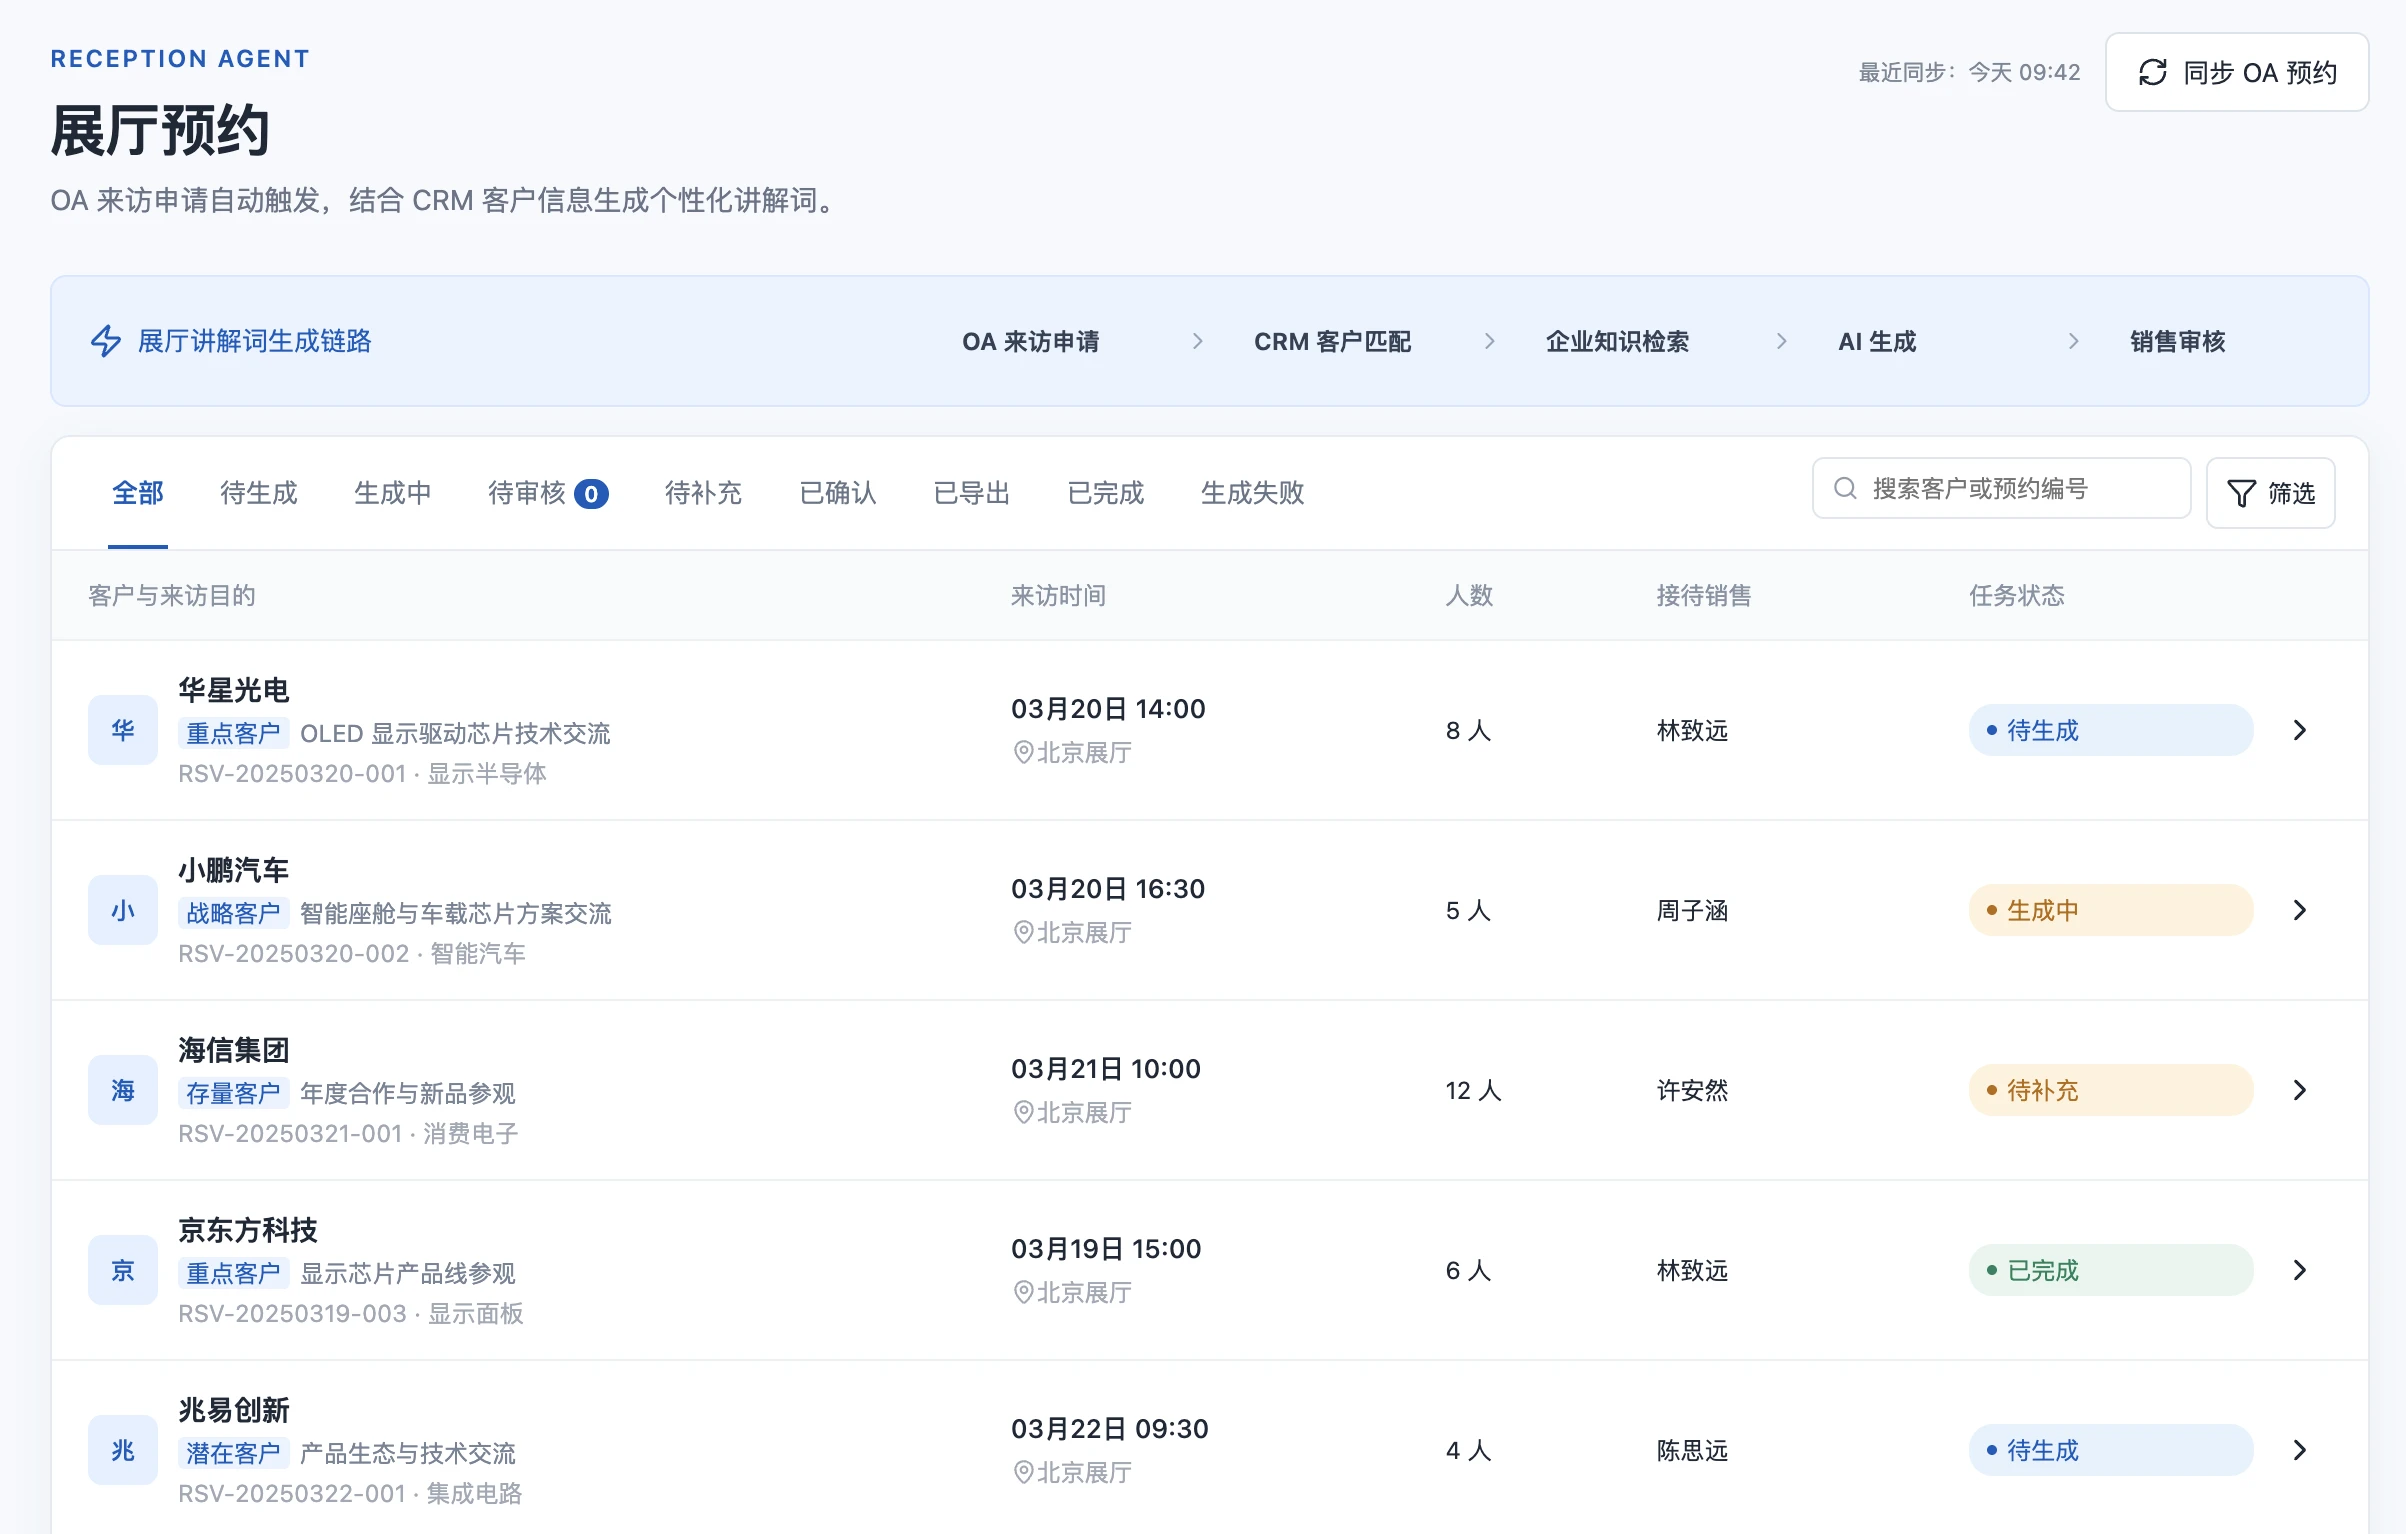Screen dimensions: 2406x1534
Task: Open the 已导出 tab
Action: tap(972, 493)
